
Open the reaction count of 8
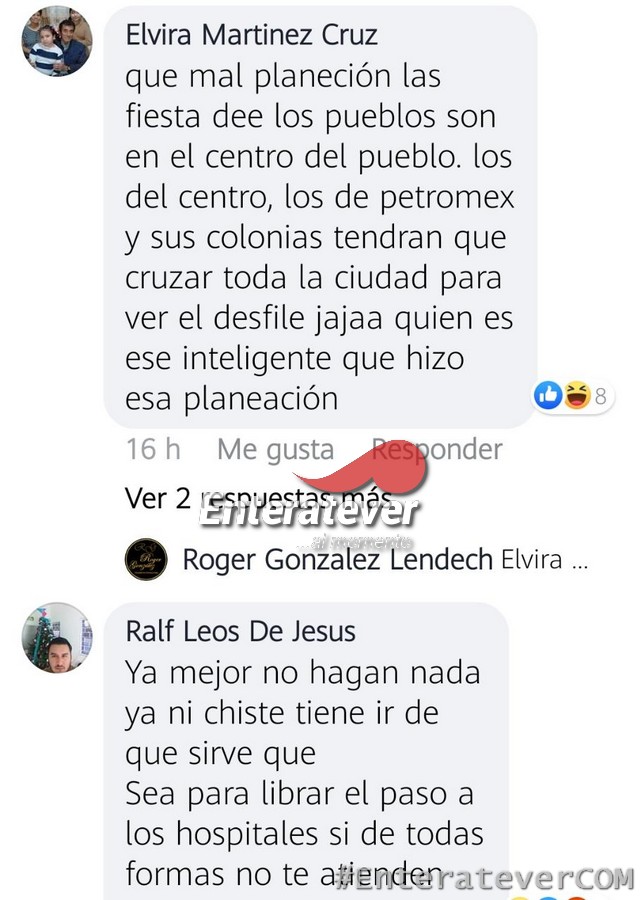(x=600, y=396)
